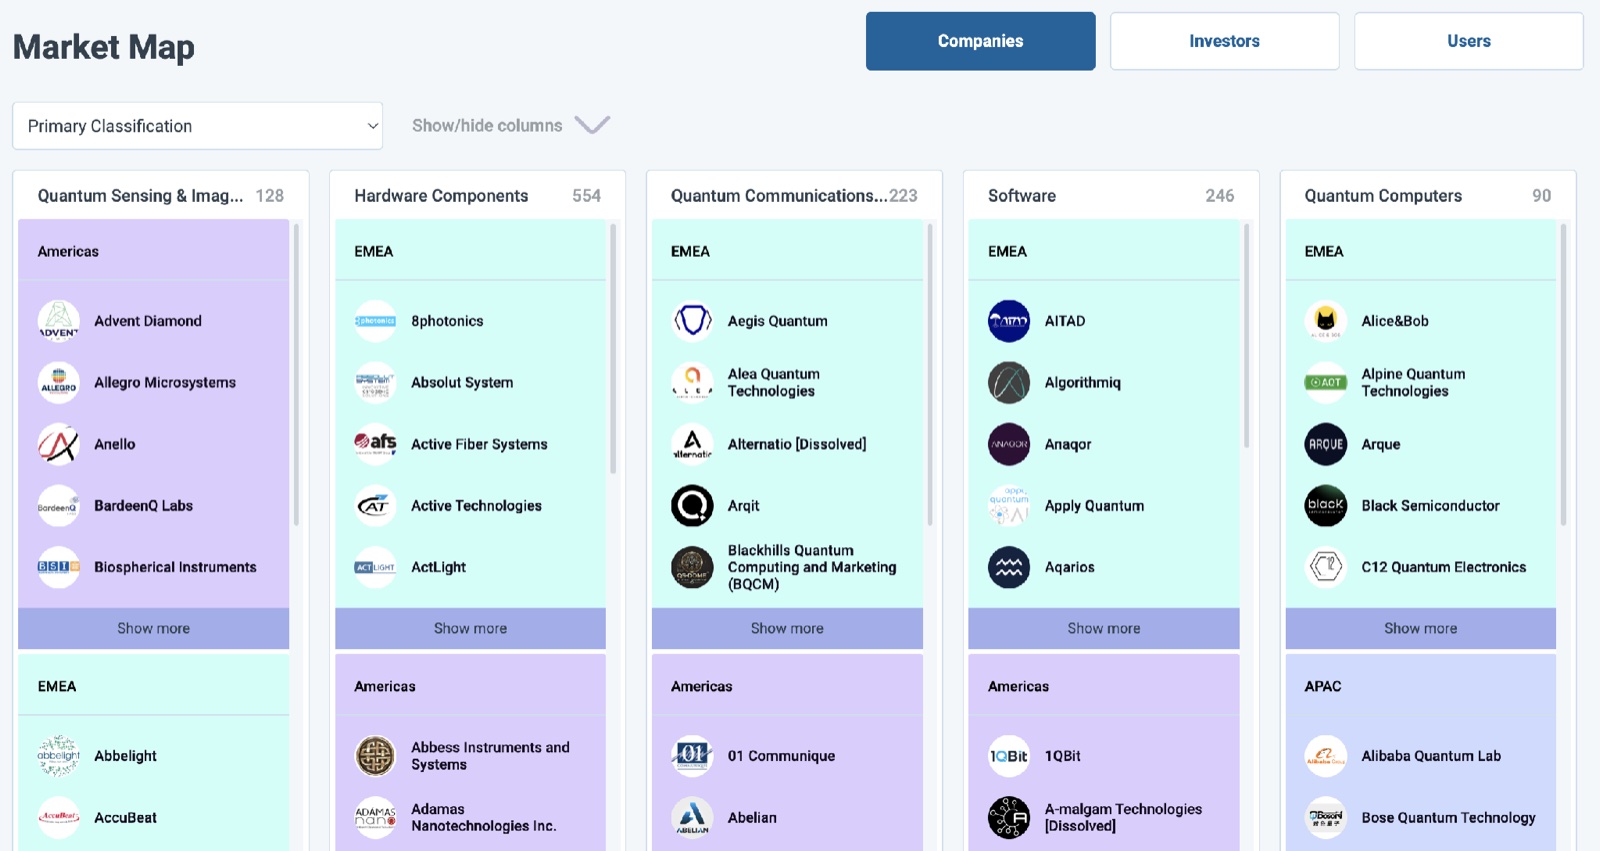Click the Active Fiber Systems logo icon
This screenshot has height=851, width=1600.
point(375,444)
